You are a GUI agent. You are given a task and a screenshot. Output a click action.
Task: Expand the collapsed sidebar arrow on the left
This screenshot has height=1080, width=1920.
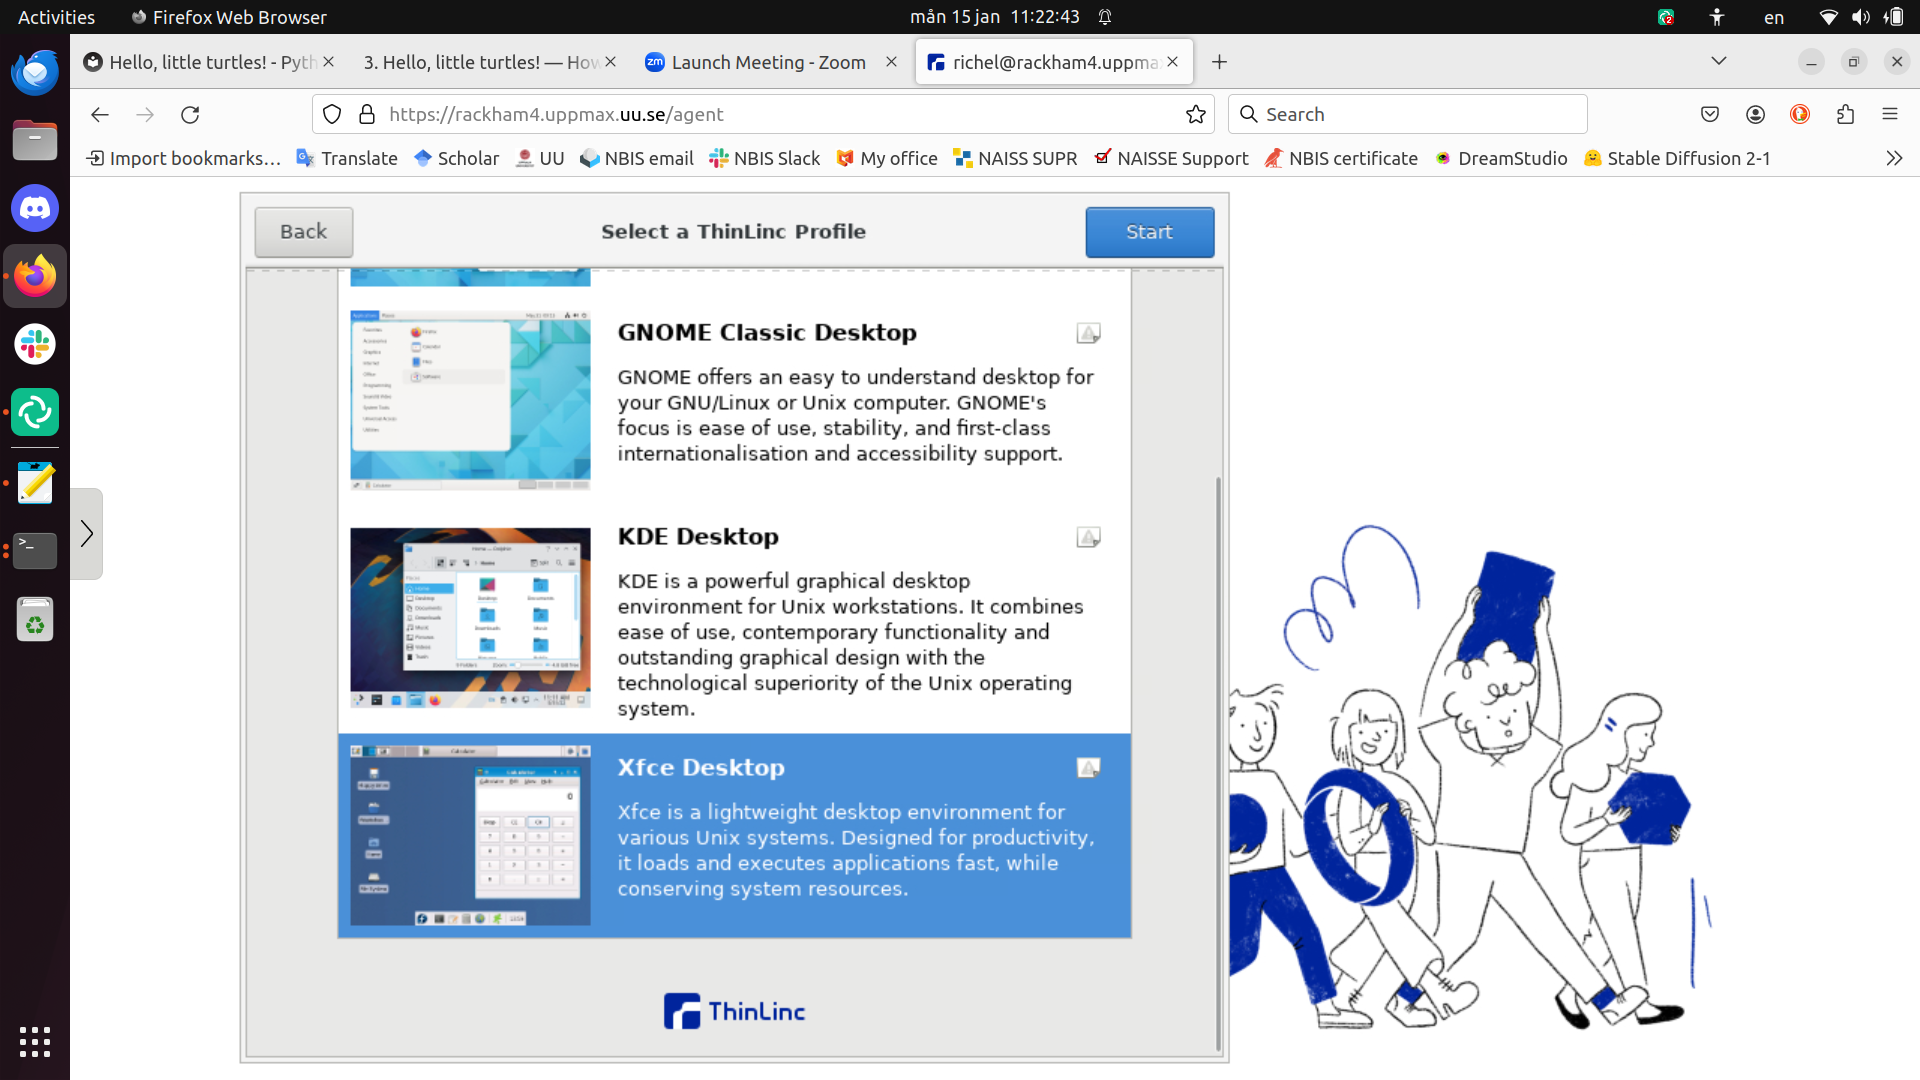pos(87,533)
